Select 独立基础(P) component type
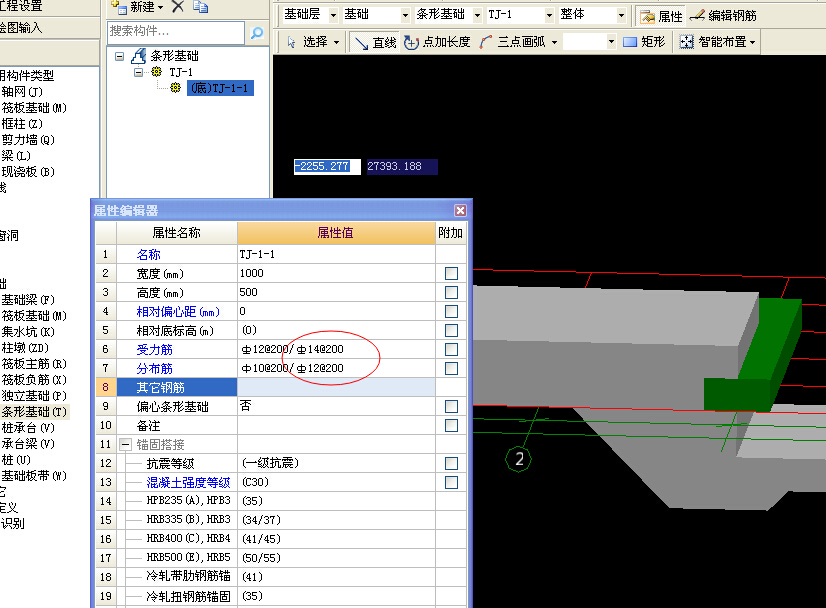The image size is (826, 608). [x=34, y=396]
